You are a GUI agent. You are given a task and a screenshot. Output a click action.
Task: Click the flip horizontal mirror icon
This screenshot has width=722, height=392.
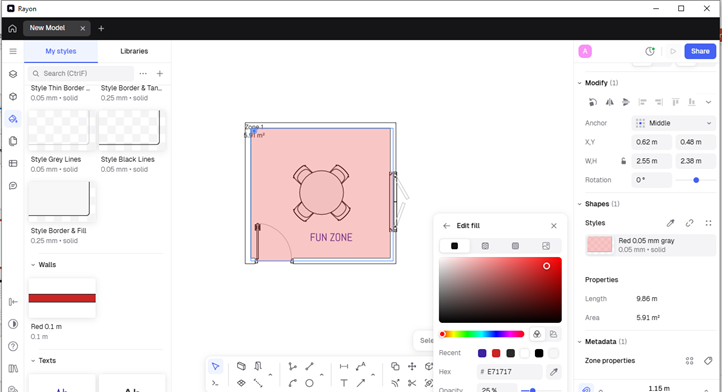click(x=610, y=102)
